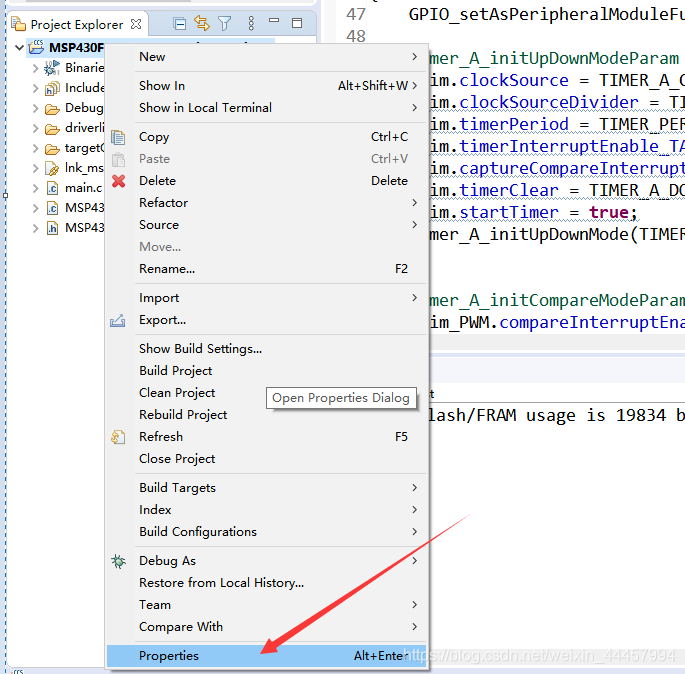Screen dimensions: 685x674
Task: Expand the Binaries tree node
Action: [36, 68]
